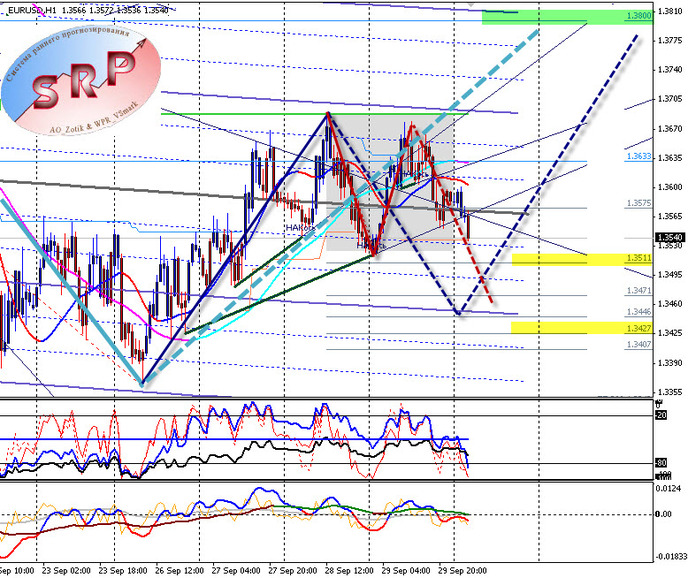688x578 pixels.
Task: Click the current price tag 1.3540
Action: click(x=669, y=237)
